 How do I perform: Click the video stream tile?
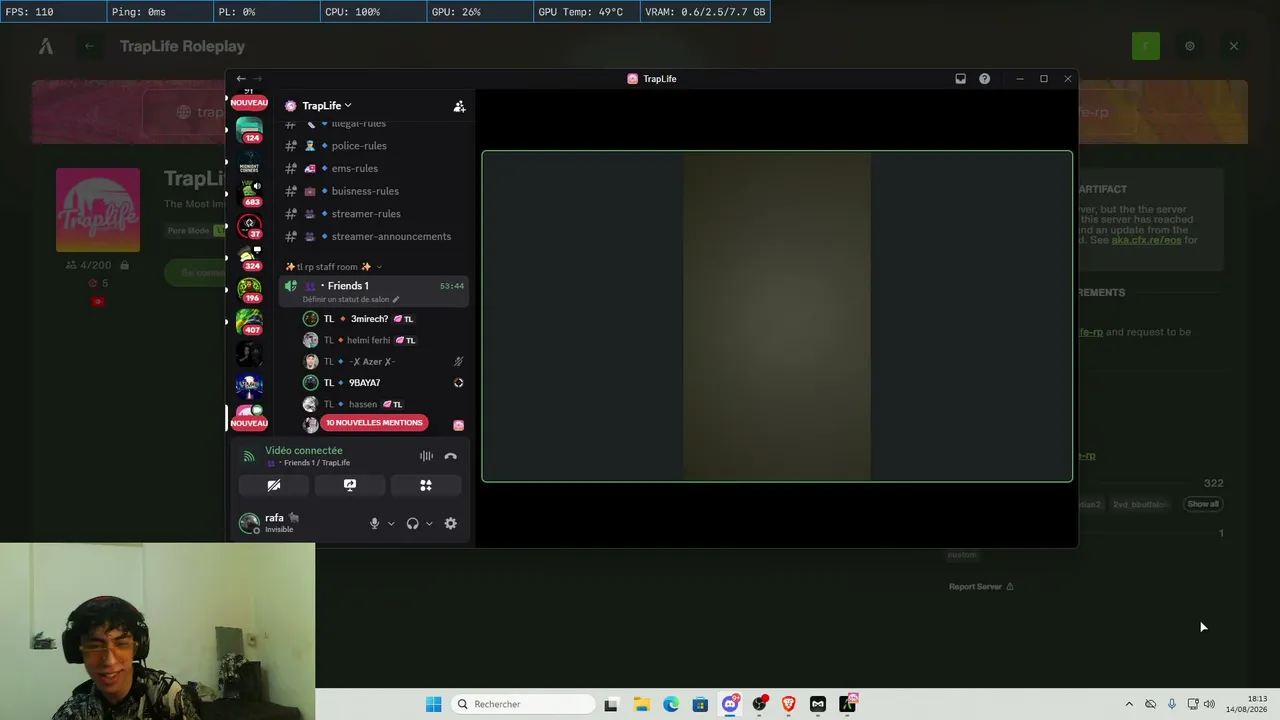[777, 316]
